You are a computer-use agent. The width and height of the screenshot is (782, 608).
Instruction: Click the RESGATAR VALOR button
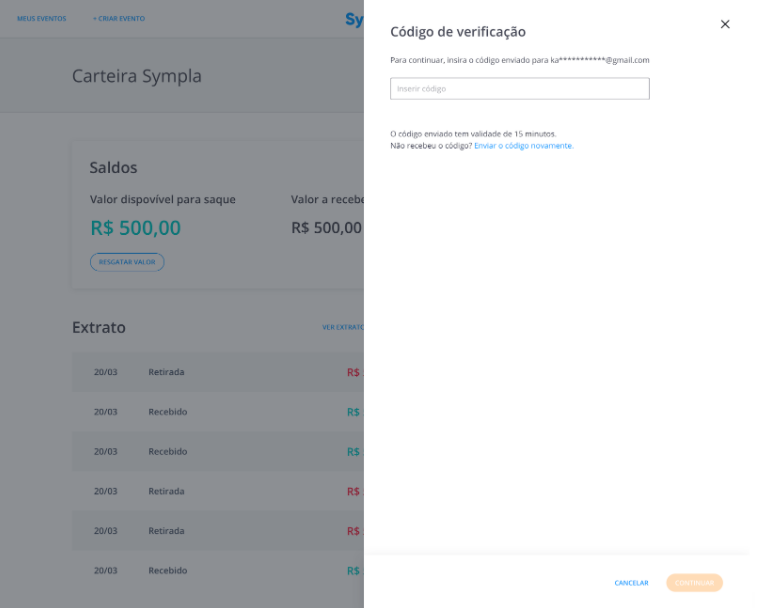pyautogui.click(x=127, y=262)
